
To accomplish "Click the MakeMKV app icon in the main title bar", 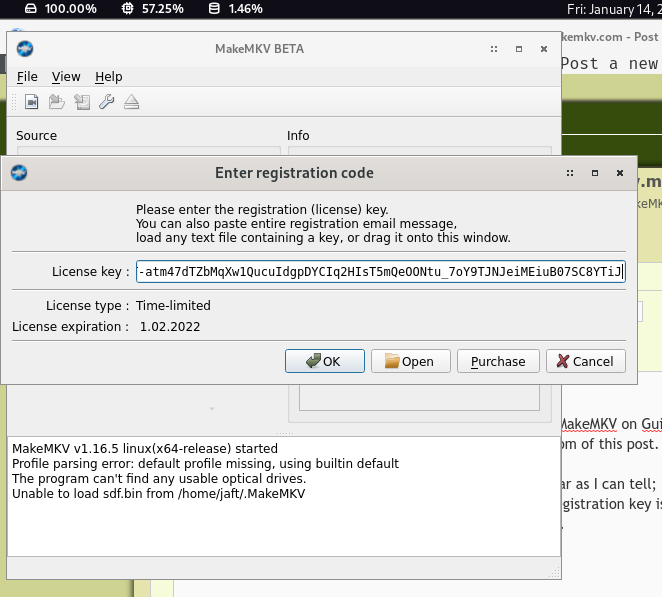I will pos(25,49).
